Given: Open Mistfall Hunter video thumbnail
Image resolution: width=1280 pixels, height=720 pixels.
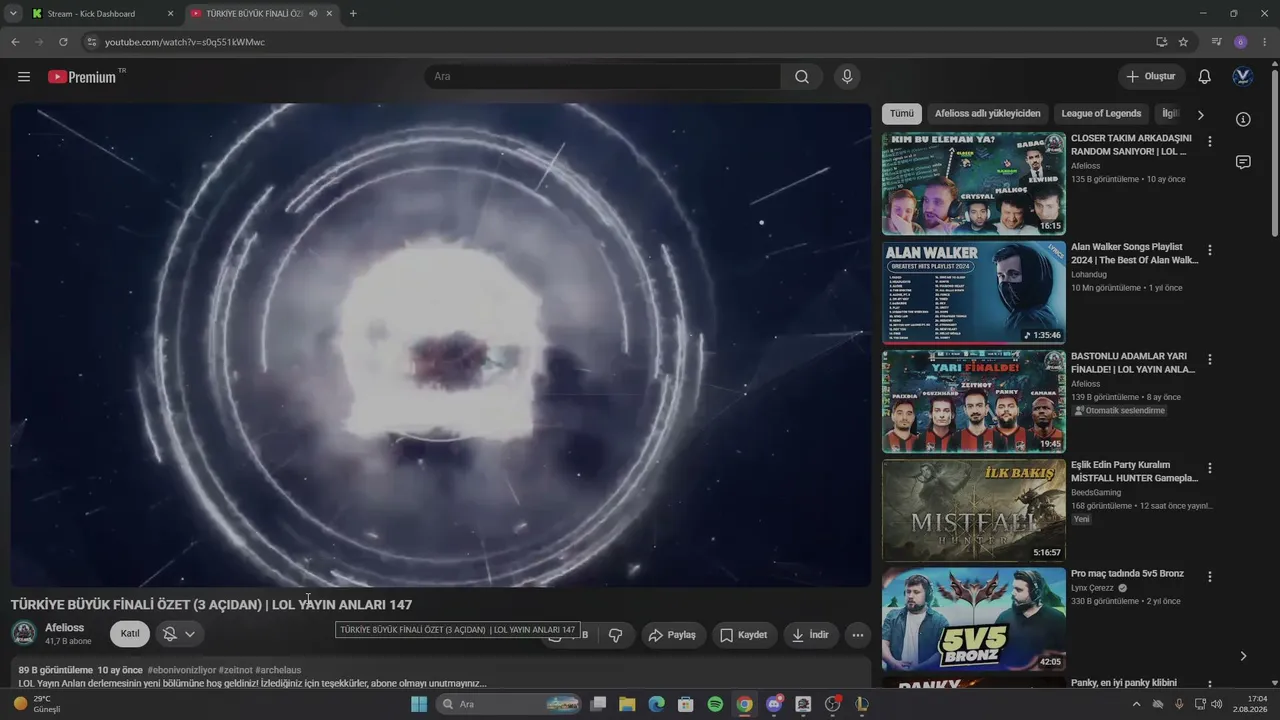Looking at the screenshot, I should (974, 510).
